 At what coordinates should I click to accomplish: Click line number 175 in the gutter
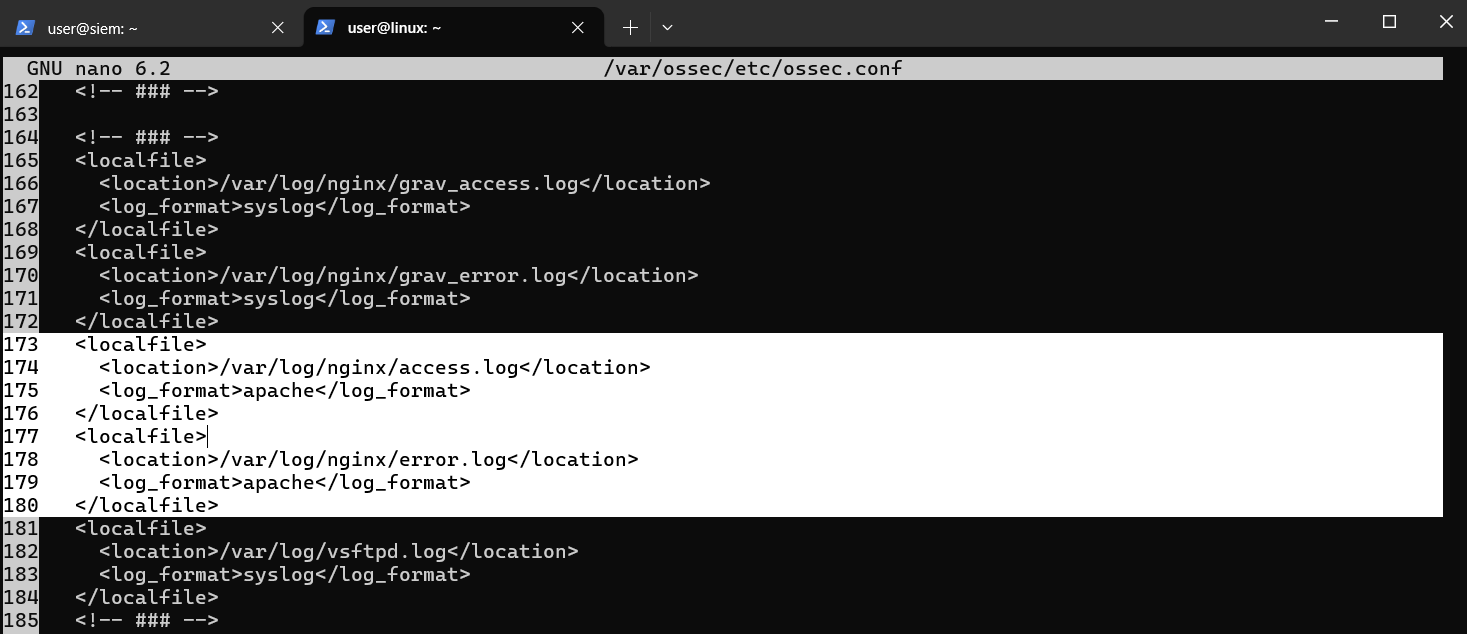pyautogui.click(x=21, y=391)
